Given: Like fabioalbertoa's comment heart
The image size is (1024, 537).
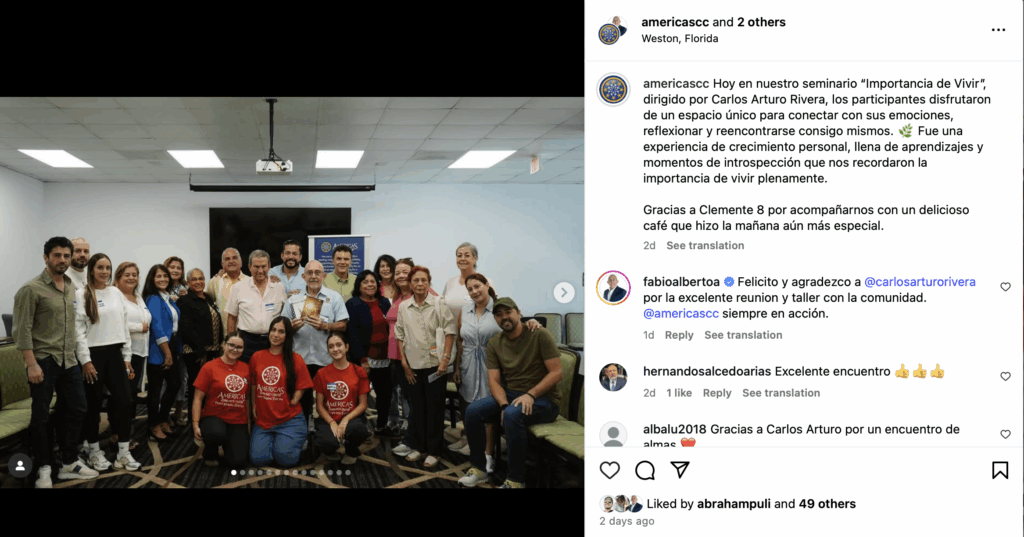Looking at the screenshot, I should (x=1005, y=287).
